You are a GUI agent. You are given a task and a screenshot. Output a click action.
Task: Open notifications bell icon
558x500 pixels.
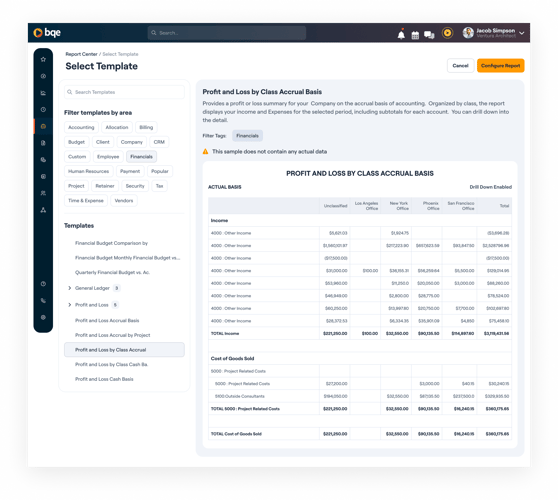click(x=401, y=34)
